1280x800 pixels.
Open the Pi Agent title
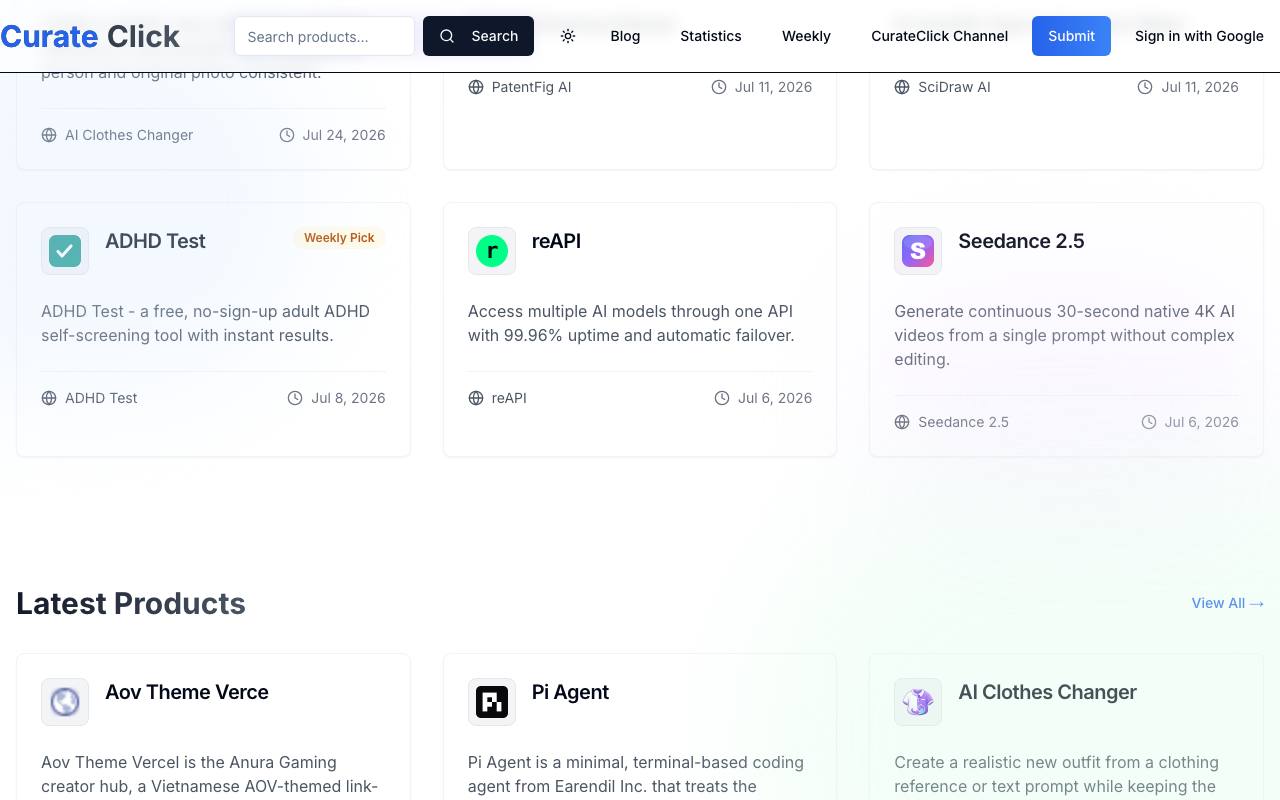coord(570,692)
